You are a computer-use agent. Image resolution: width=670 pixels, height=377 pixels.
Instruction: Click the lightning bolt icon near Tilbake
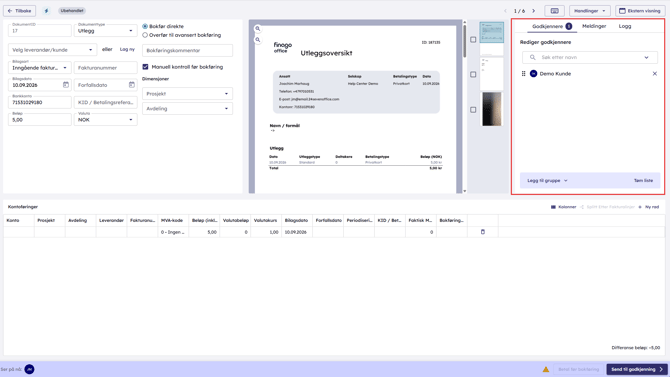47,11
